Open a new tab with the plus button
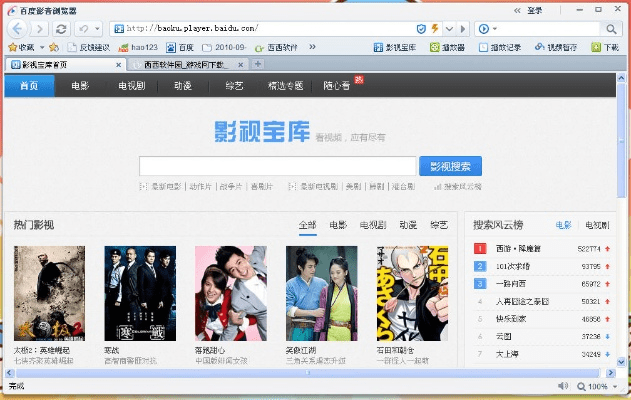The image size is (631, 400). [x=258, y=64]
